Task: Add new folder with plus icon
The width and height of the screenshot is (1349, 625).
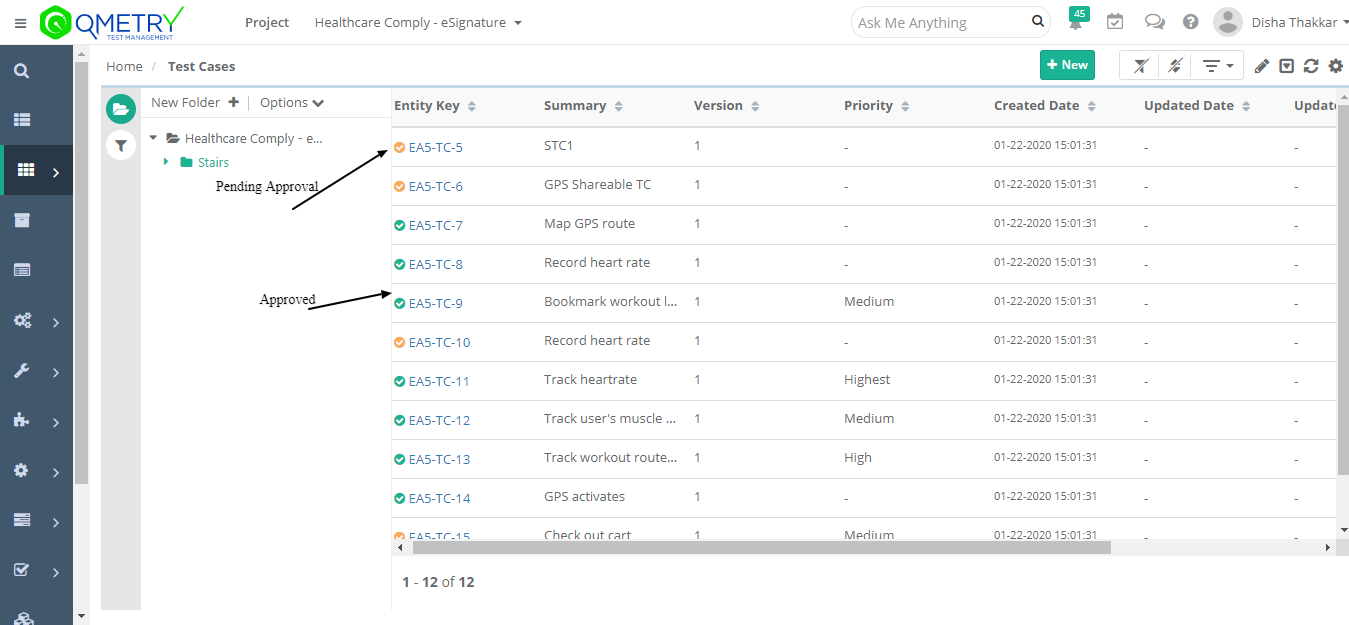Action: (x=234, y=102)
